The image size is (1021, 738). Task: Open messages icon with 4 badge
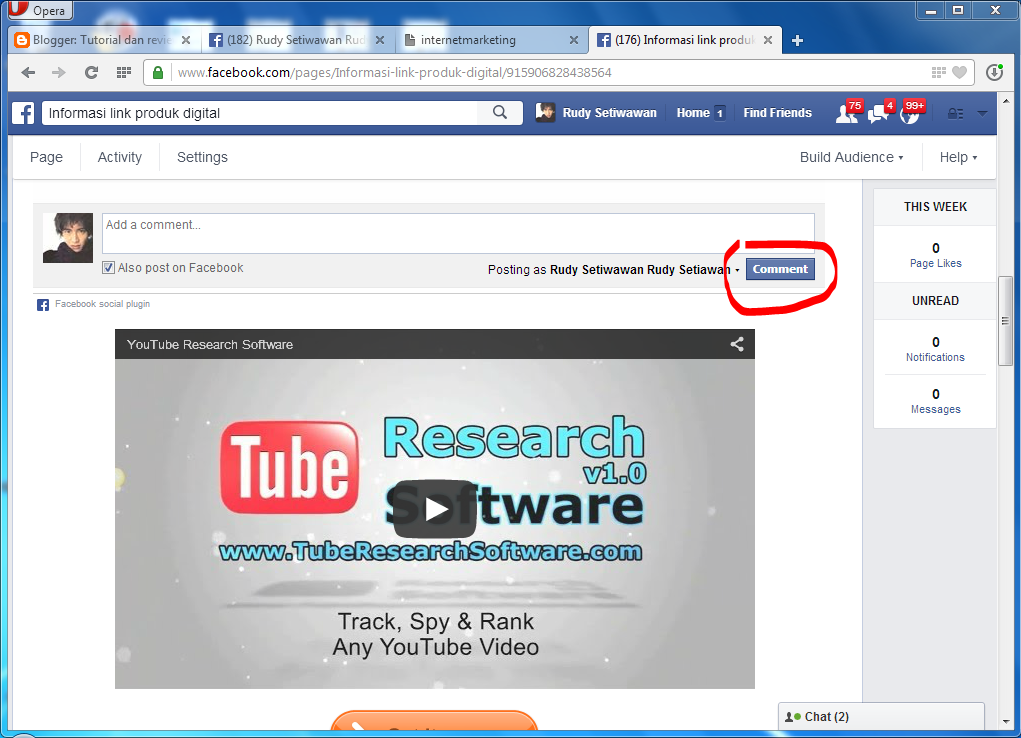point(878,113)
